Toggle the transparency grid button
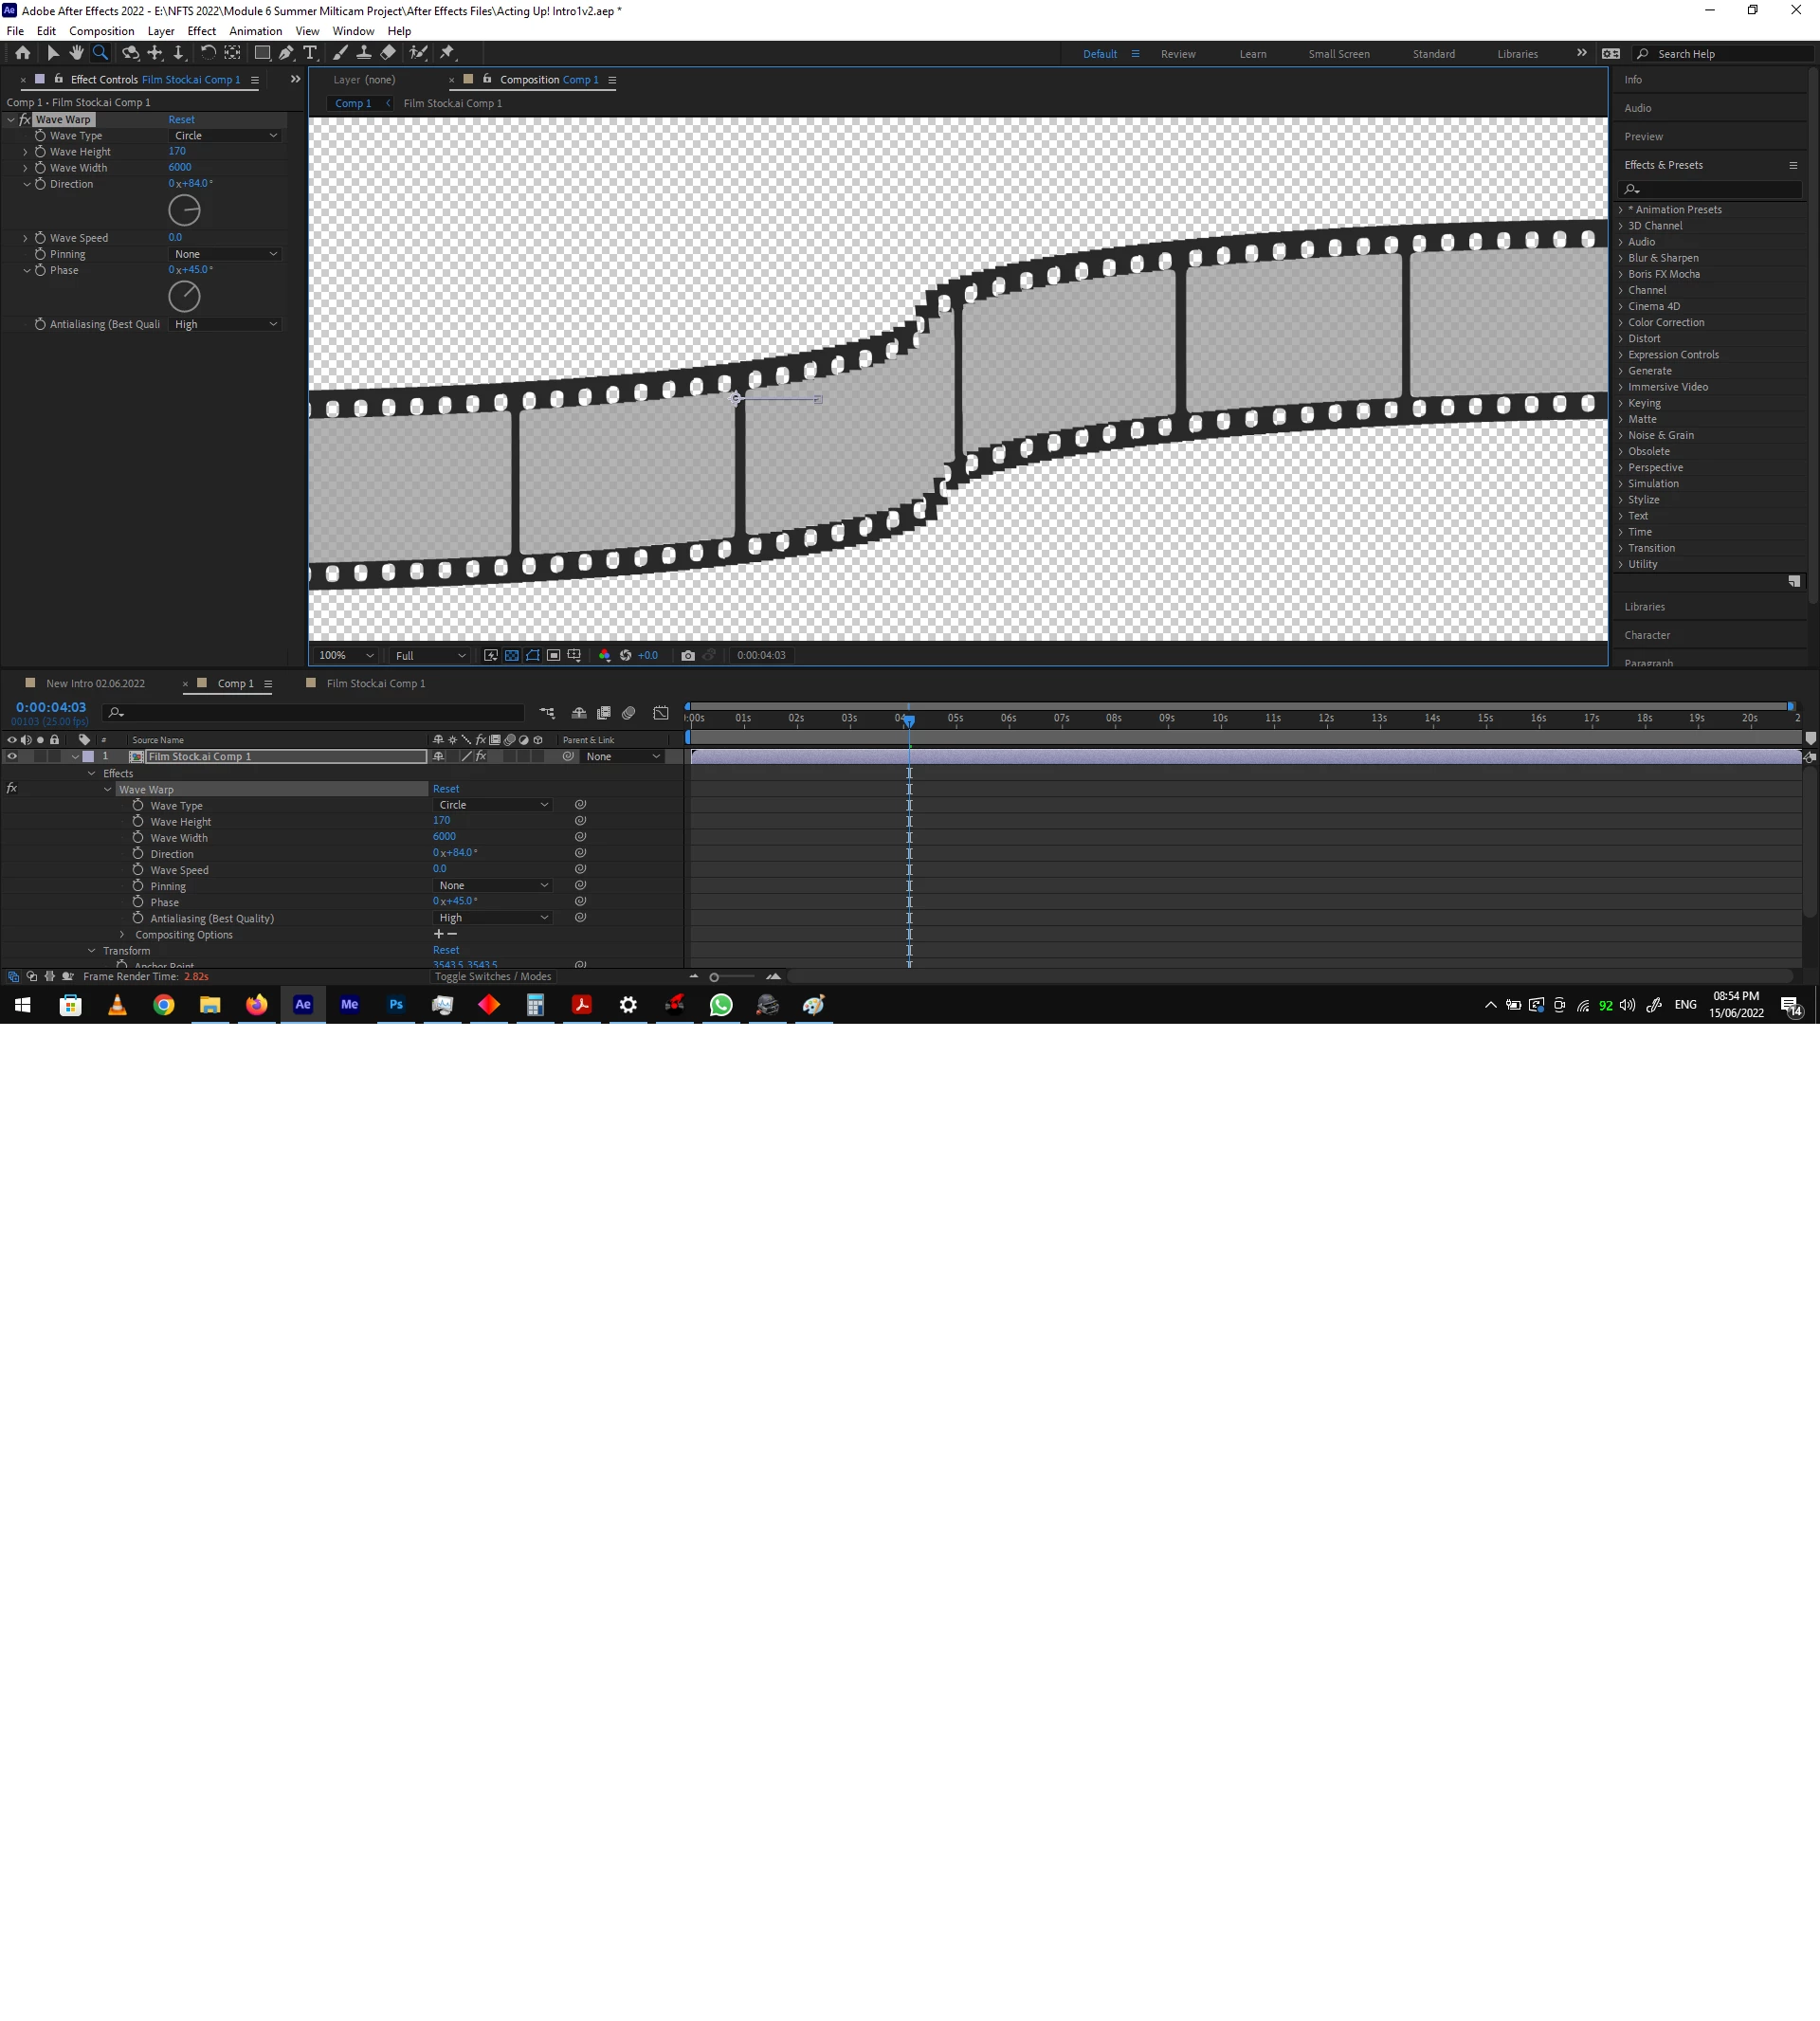This screenshot has width=1820, height=2021. tap(511, 655)
